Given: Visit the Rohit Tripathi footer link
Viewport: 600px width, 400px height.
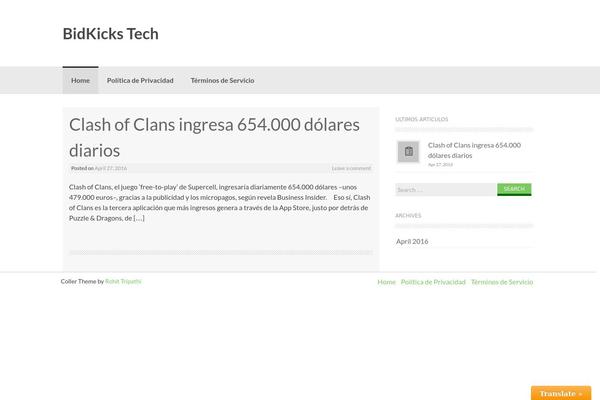Looking at the screenshot, I should (x=124, y=282).
